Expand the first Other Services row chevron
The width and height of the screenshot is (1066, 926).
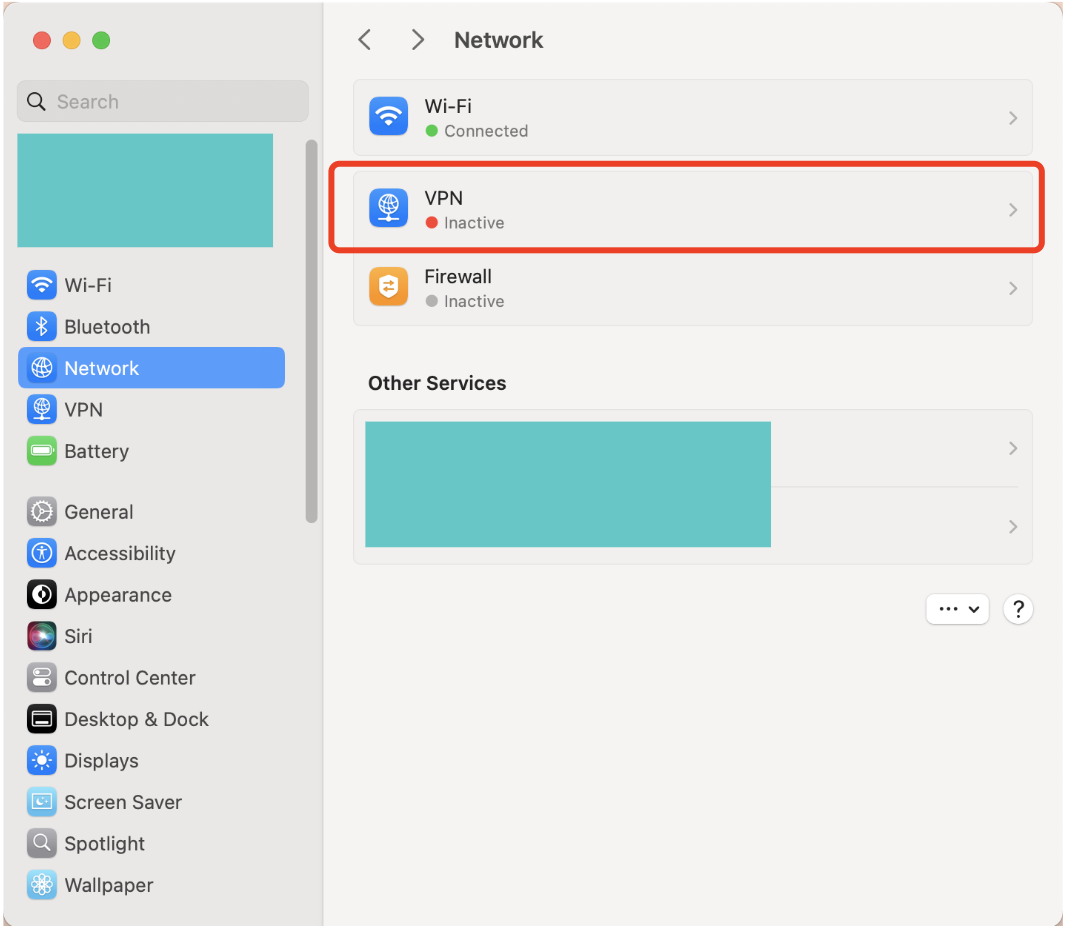1013,448
